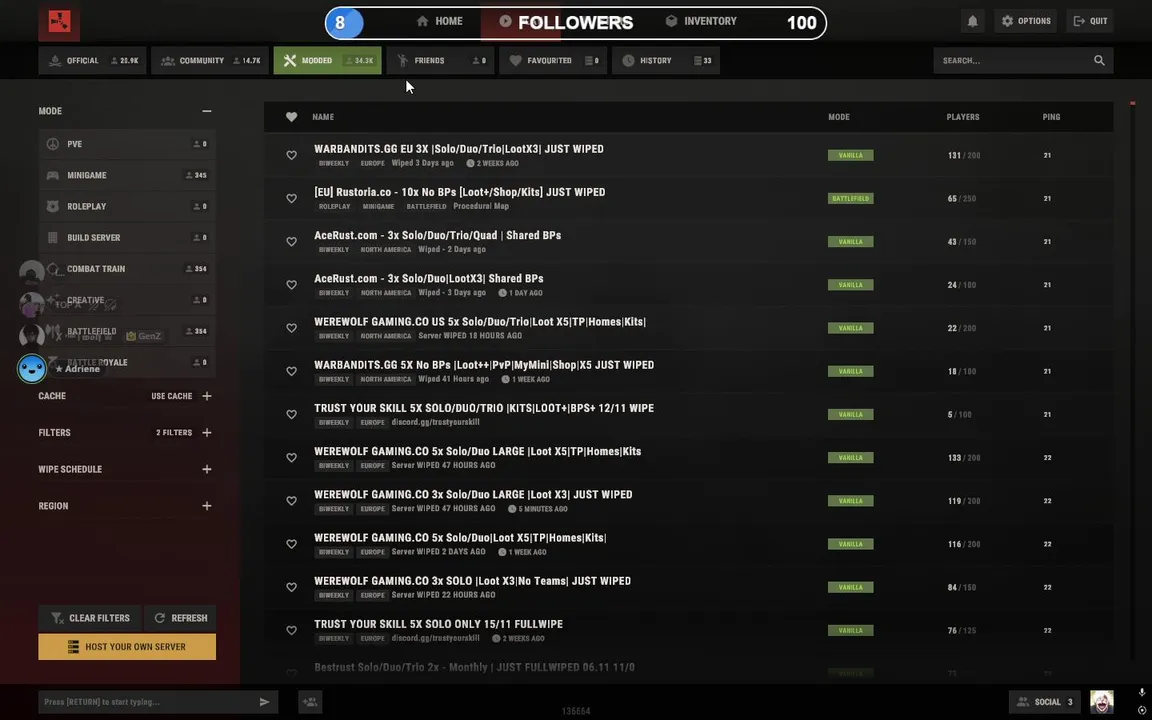
Task: Sort server list by Name
Action: 323,117
